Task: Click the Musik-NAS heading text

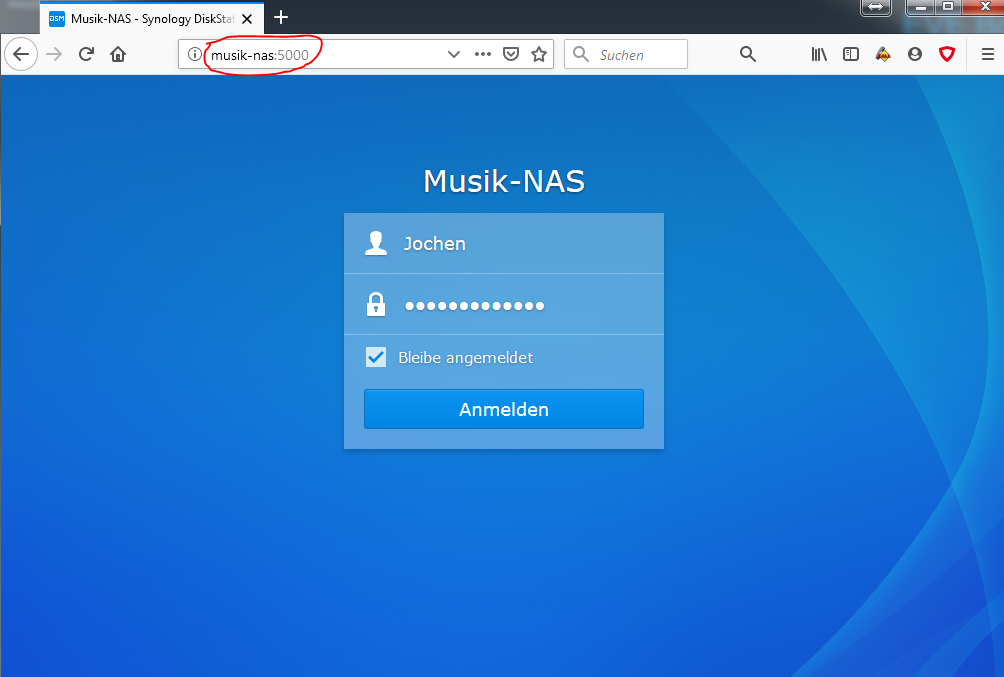Action: click(504, 181)
